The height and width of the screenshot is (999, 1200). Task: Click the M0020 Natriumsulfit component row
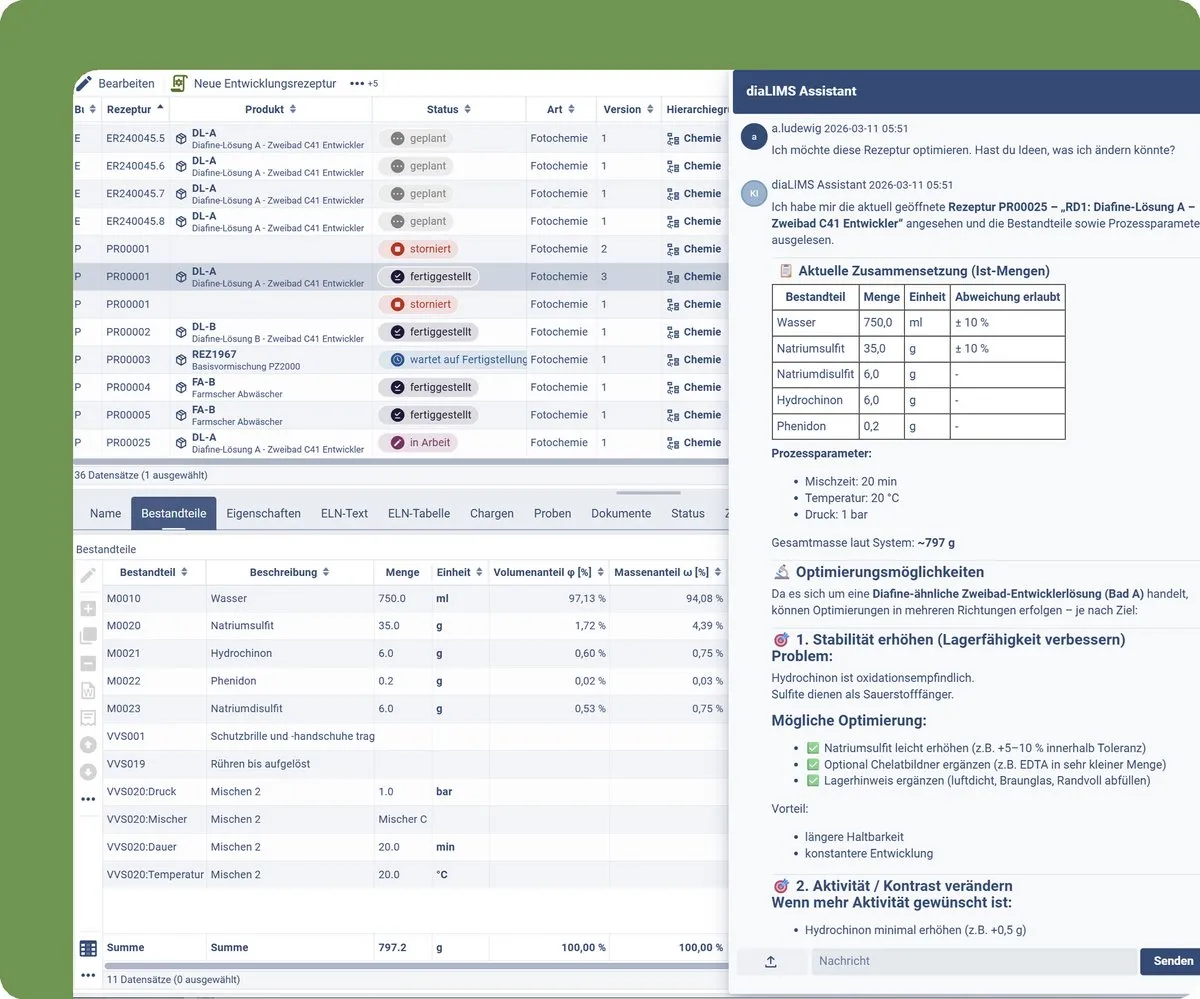point(415,626)
